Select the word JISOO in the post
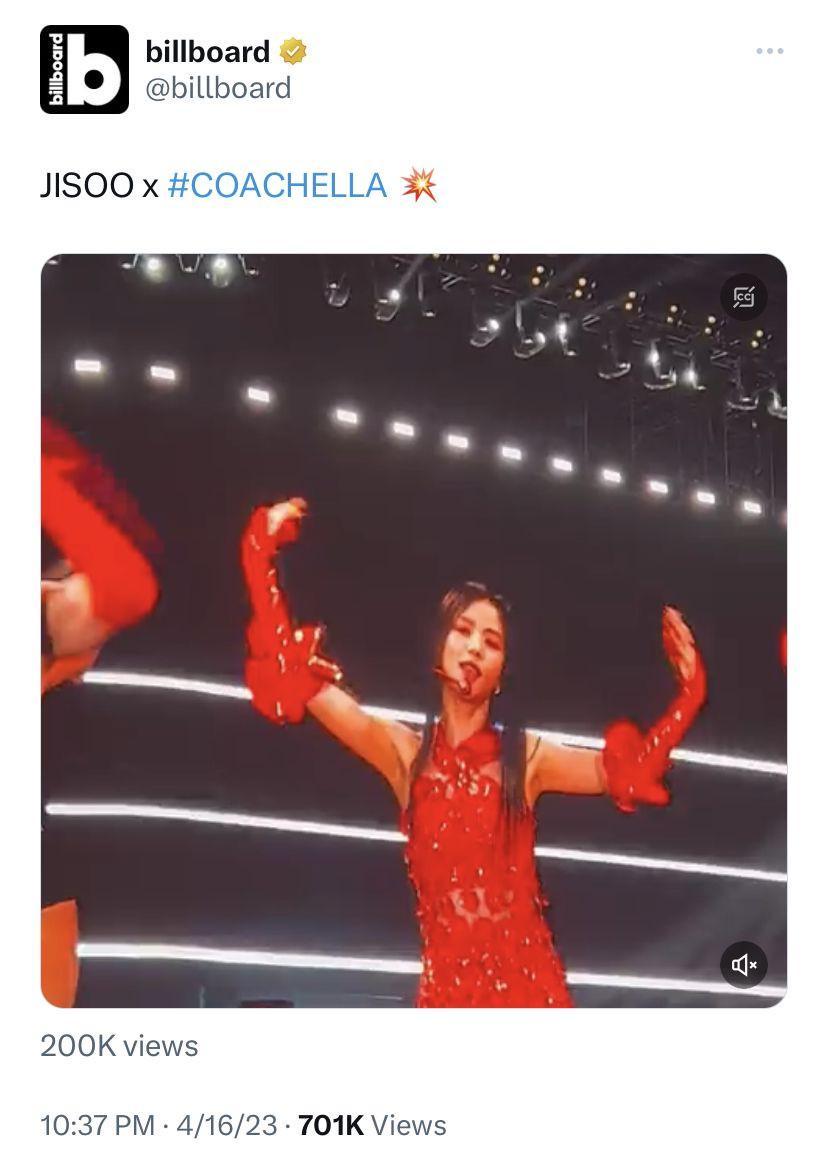 (x=87, y=186)
